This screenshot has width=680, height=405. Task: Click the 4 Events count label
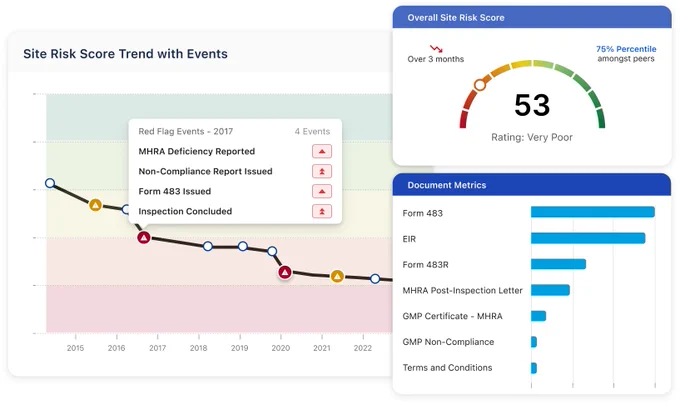tap(312, 131)
